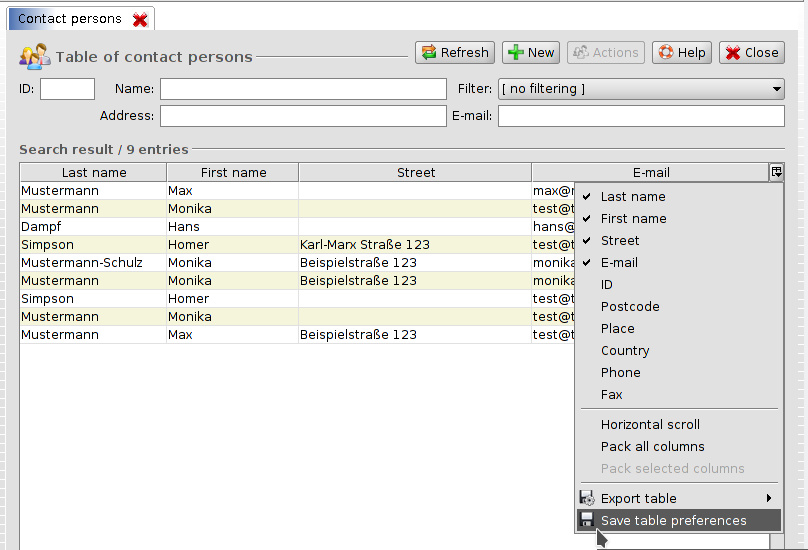Create a new contact with New button

click(530, 53)
